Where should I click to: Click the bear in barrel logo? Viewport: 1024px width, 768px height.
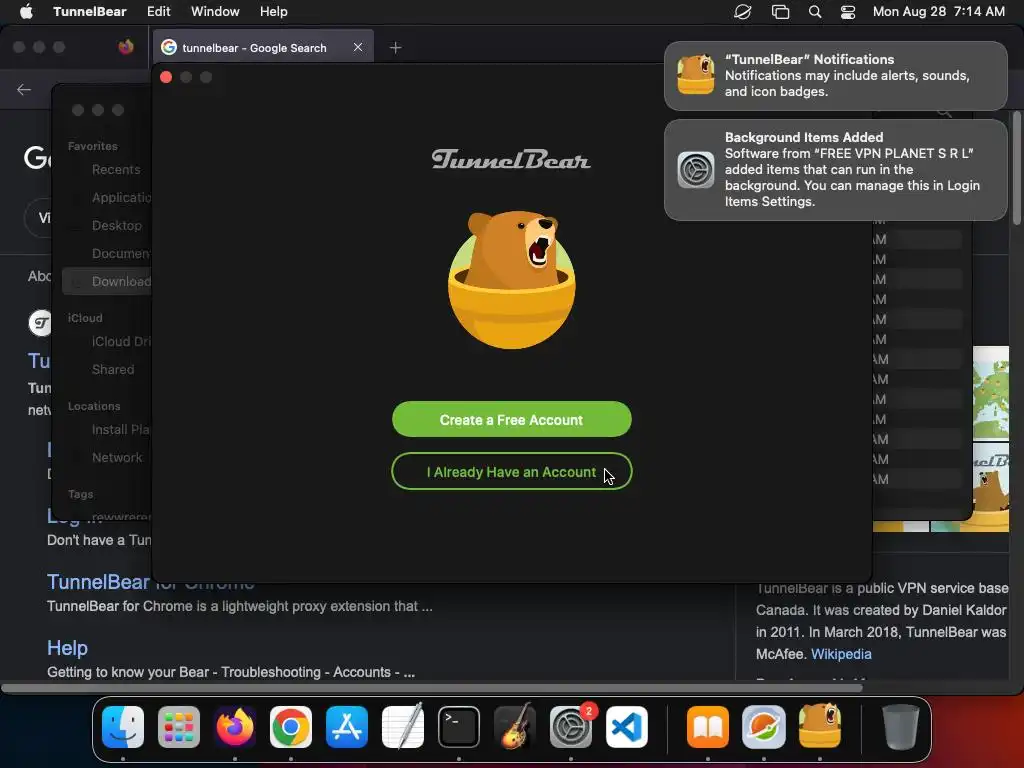coord(511,279)
